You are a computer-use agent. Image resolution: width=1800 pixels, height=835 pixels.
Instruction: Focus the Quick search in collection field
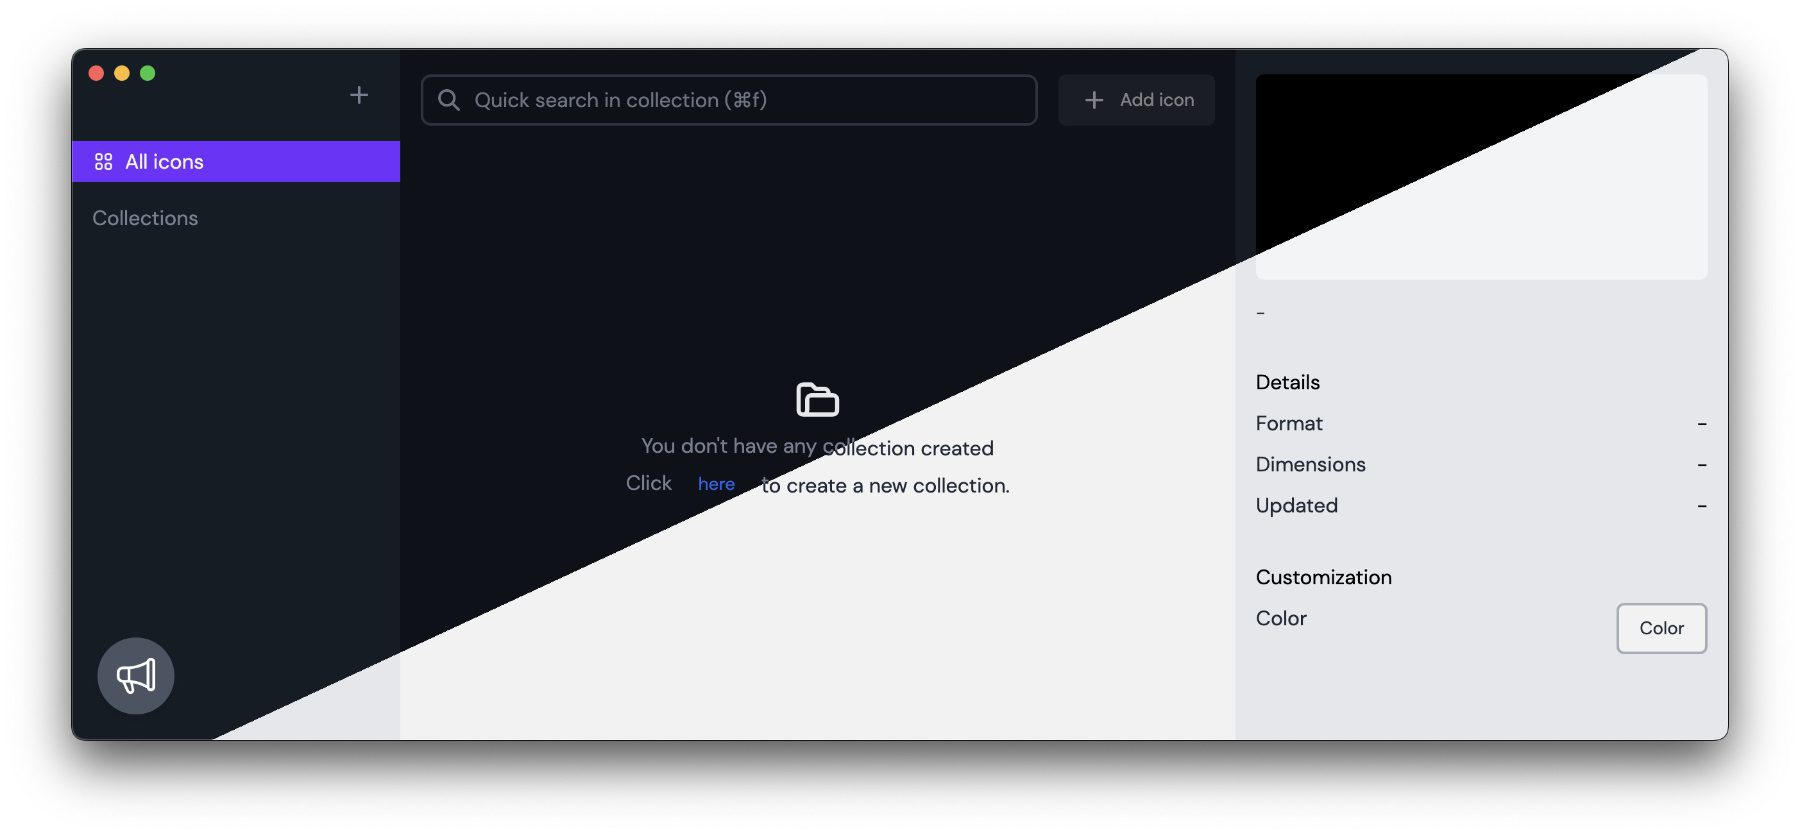click(729, 100)
